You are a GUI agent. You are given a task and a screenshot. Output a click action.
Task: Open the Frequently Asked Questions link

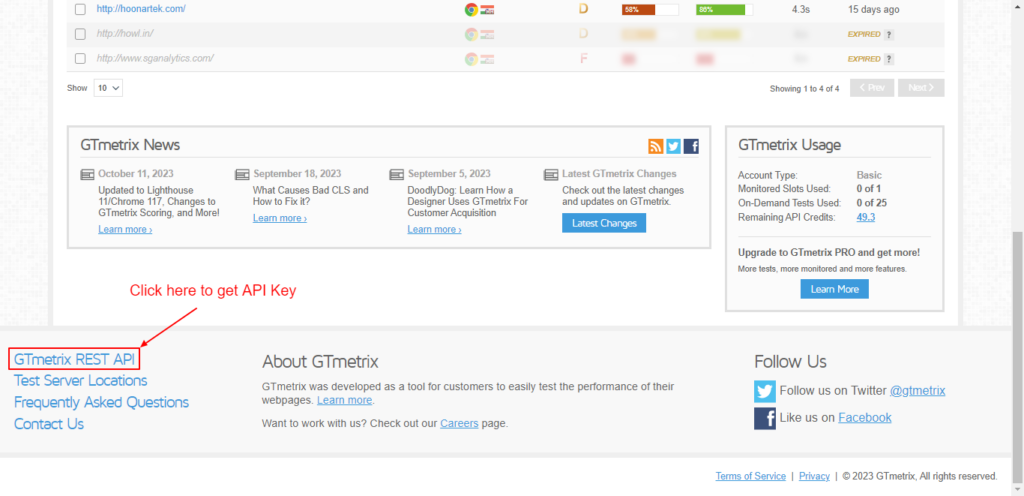click(x=101, y=402)
